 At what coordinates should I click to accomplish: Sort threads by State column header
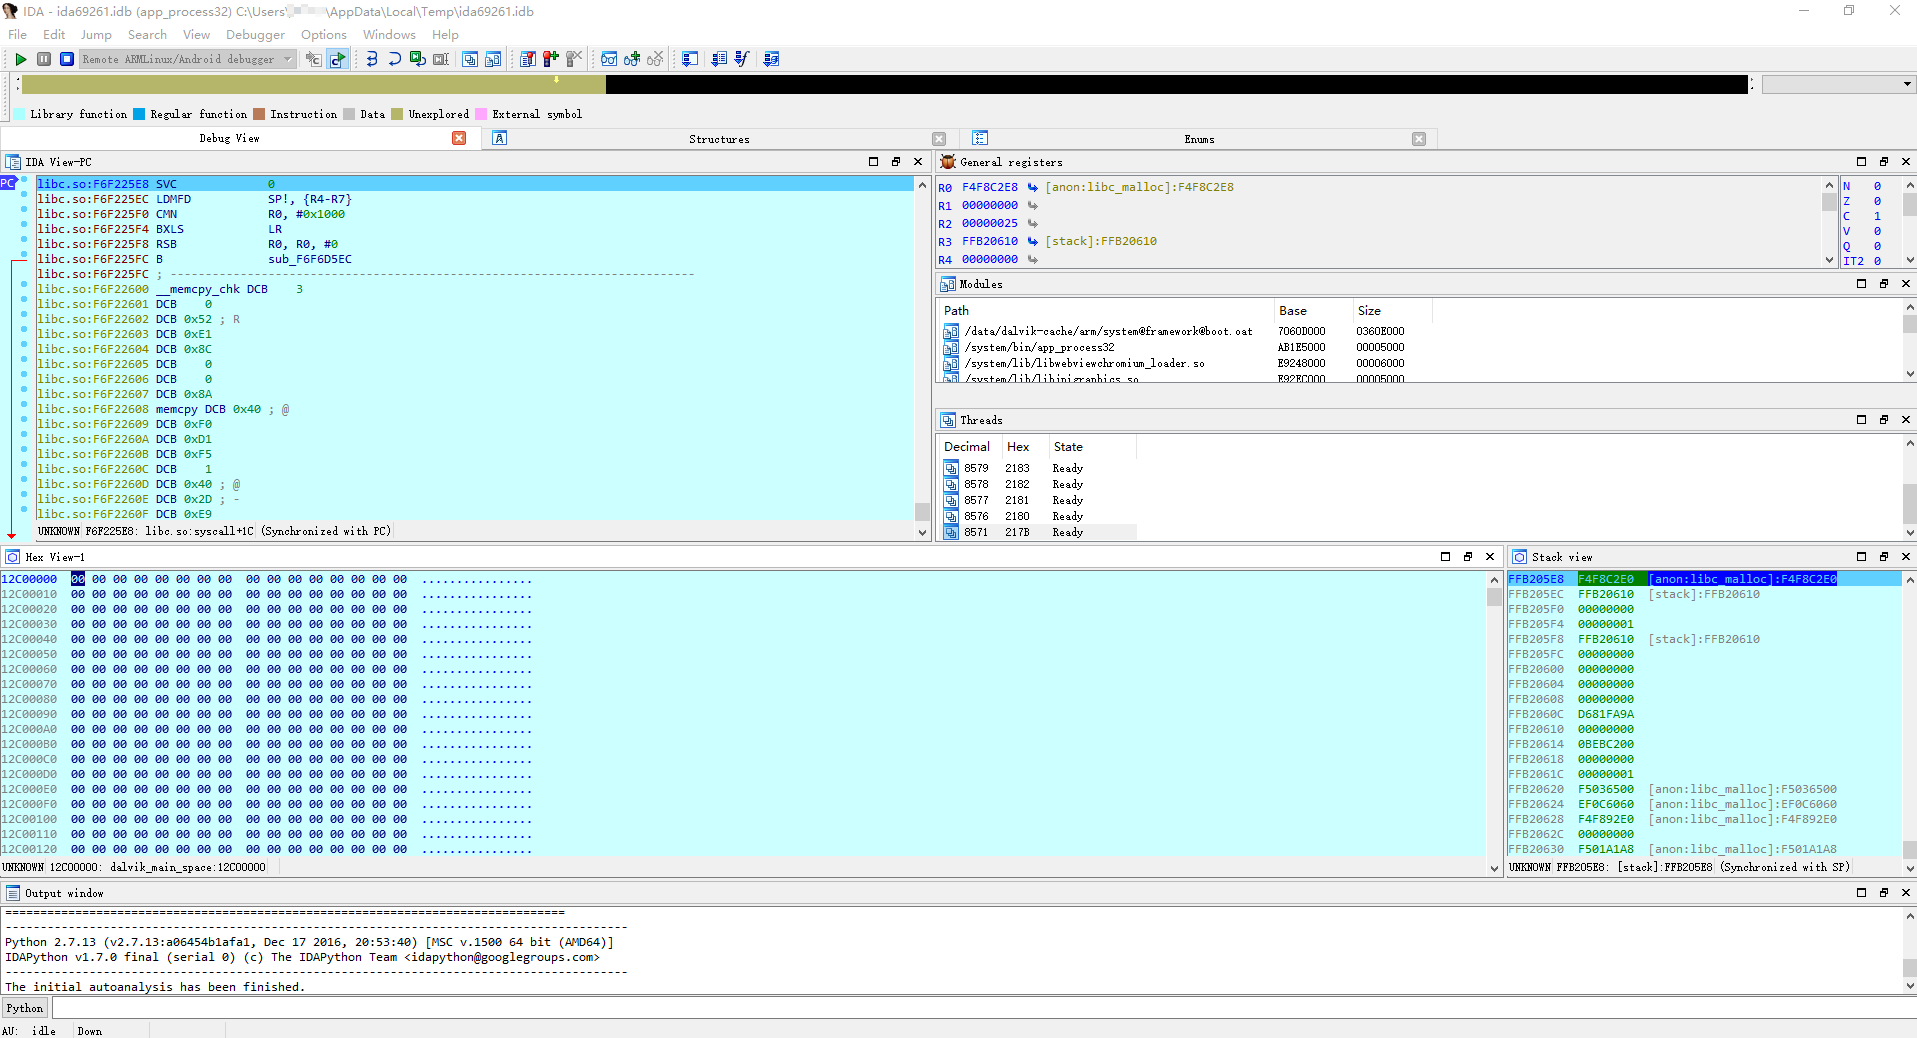pyautogui.click(x=1092, y=447)
